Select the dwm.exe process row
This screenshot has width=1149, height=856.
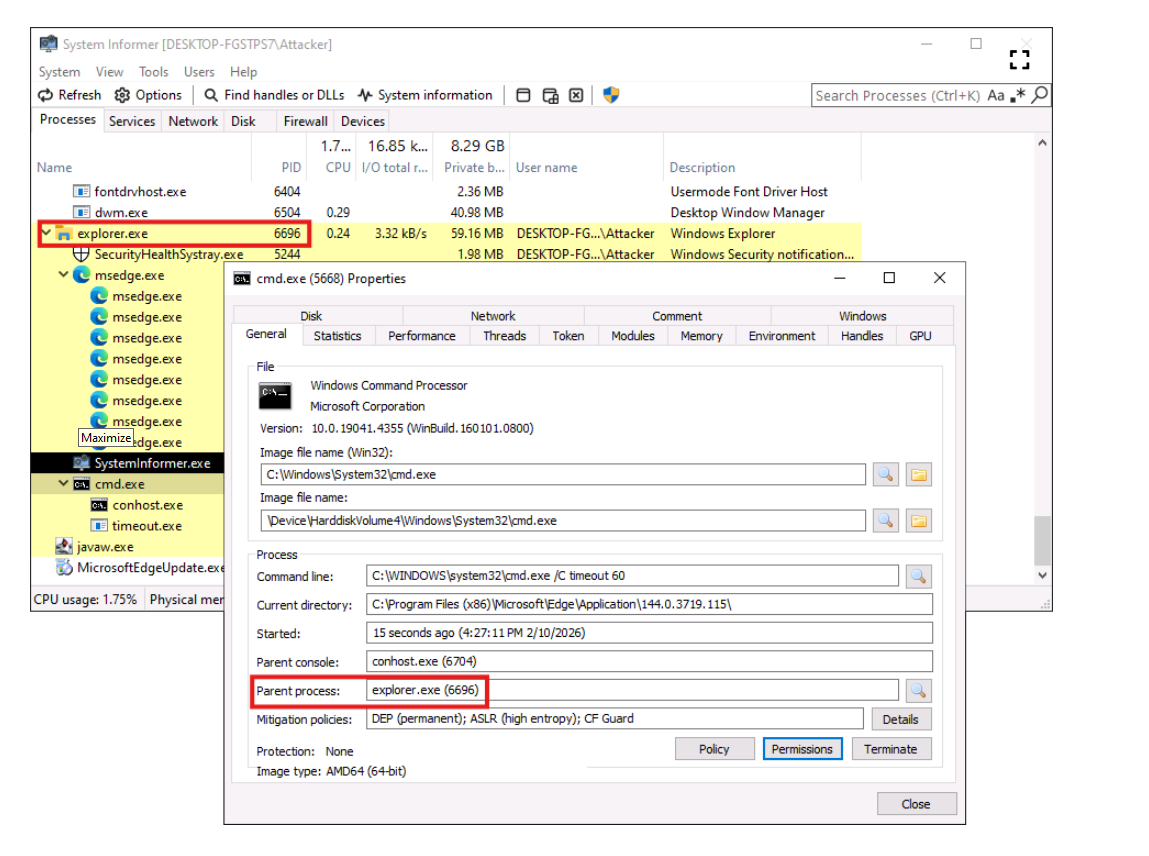point(448,213)
